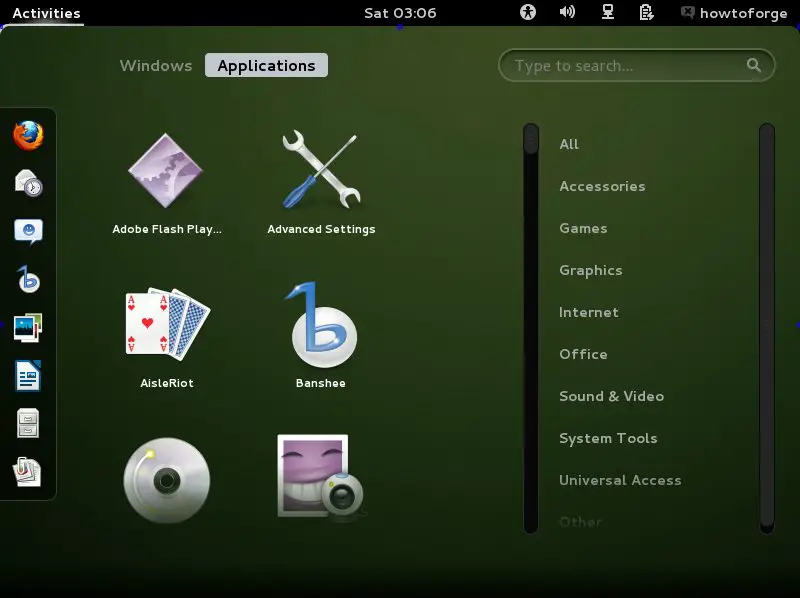Screen dimensions: 800x598
Task: Filter by Universal Access category
Action: pyautogui.click(x=620, y=480)
